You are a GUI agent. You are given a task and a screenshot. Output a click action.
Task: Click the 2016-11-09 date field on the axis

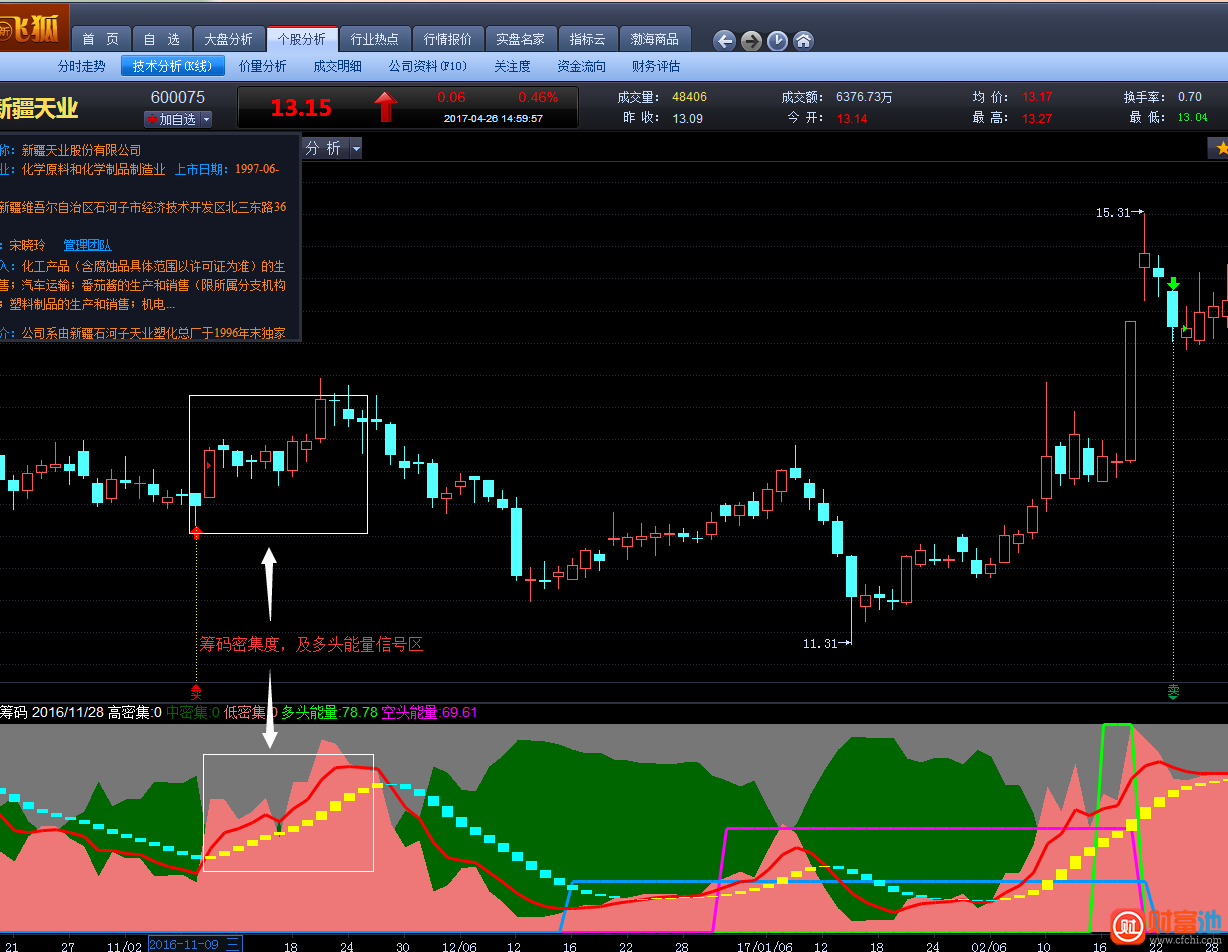[194, 943]
